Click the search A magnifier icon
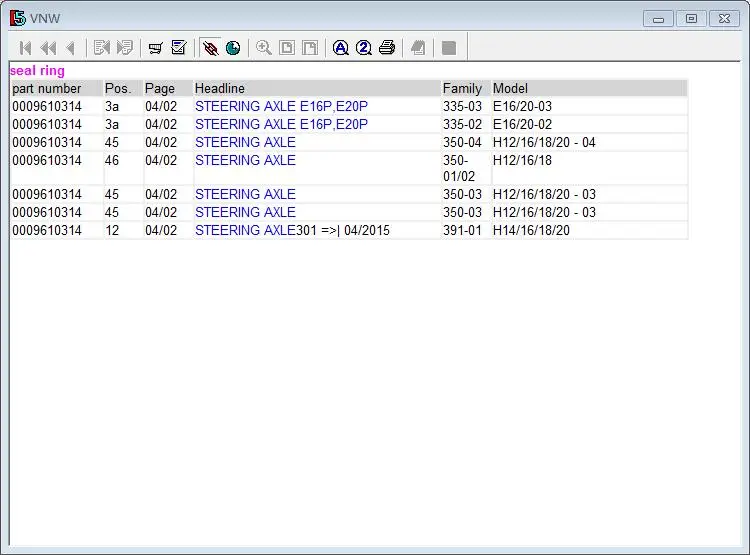Screen dimensions: 750x555 341,48
